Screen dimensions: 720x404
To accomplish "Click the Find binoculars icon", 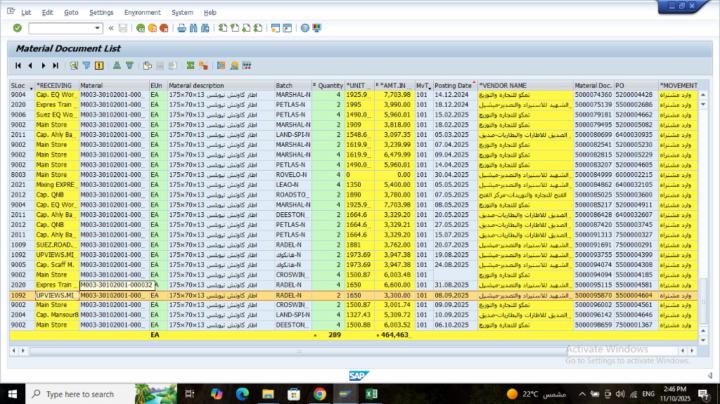I will pos(194,28).
